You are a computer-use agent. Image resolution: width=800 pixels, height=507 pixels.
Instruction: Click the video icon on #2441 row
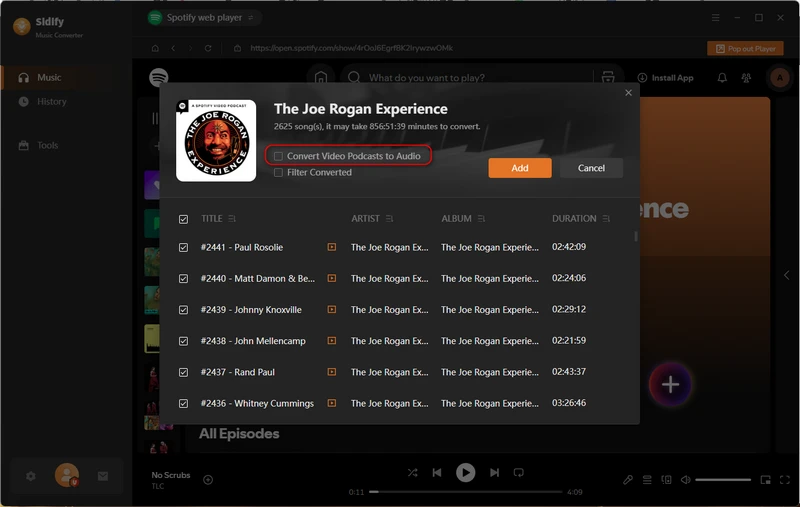click(x=332, y=247)
